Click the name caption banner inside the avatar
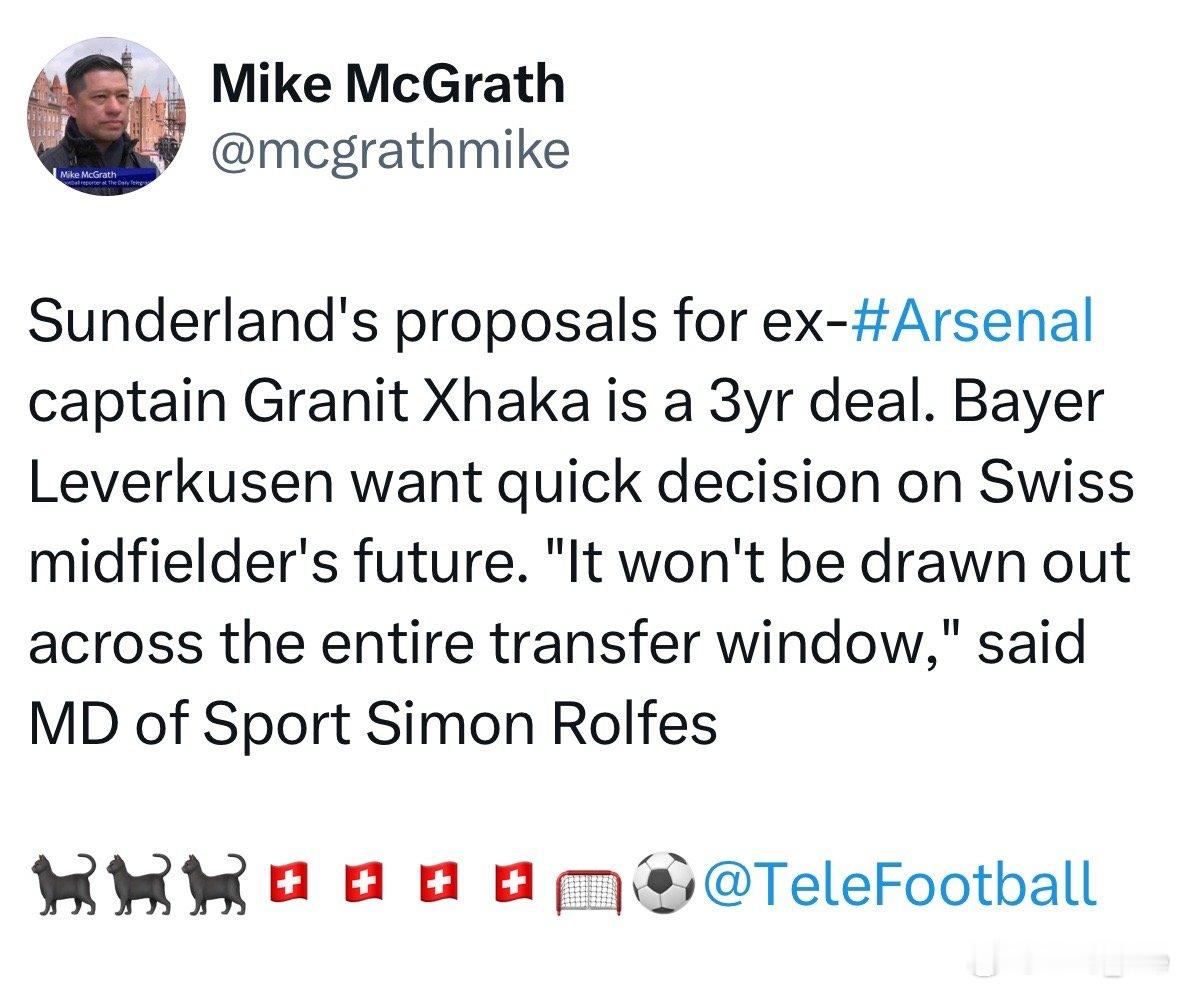The image size is (1179, 989). (x=107, y=177)
